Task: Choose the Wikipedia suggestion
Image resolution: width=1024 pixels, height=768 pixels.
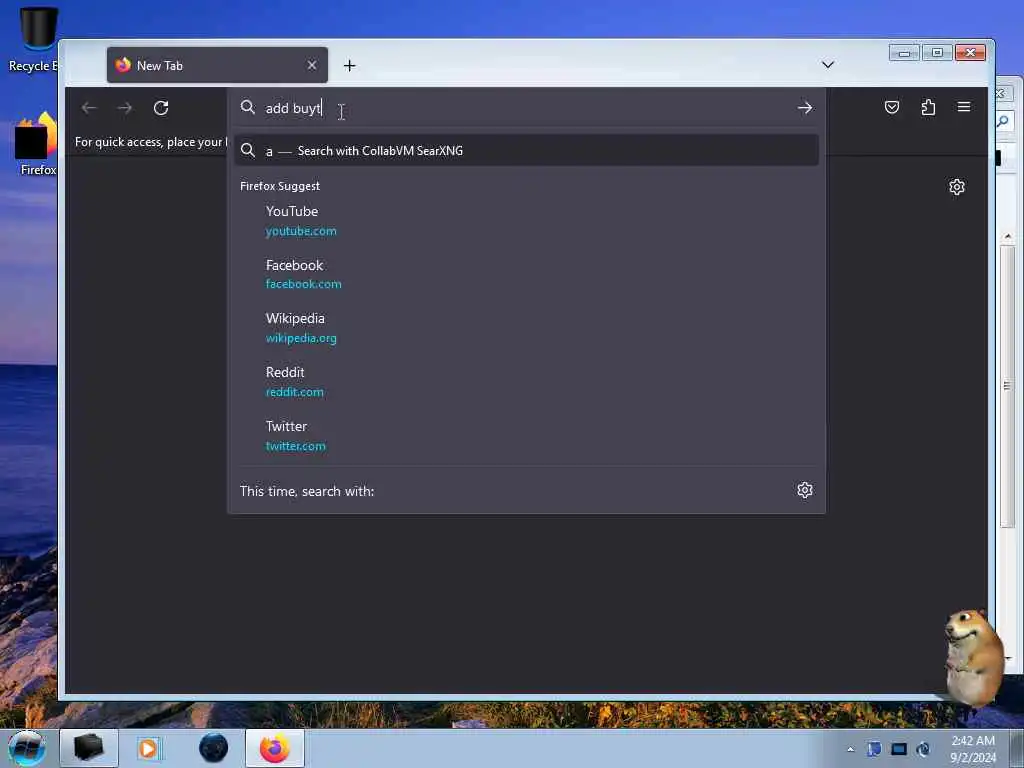Action: coord(526,328)
